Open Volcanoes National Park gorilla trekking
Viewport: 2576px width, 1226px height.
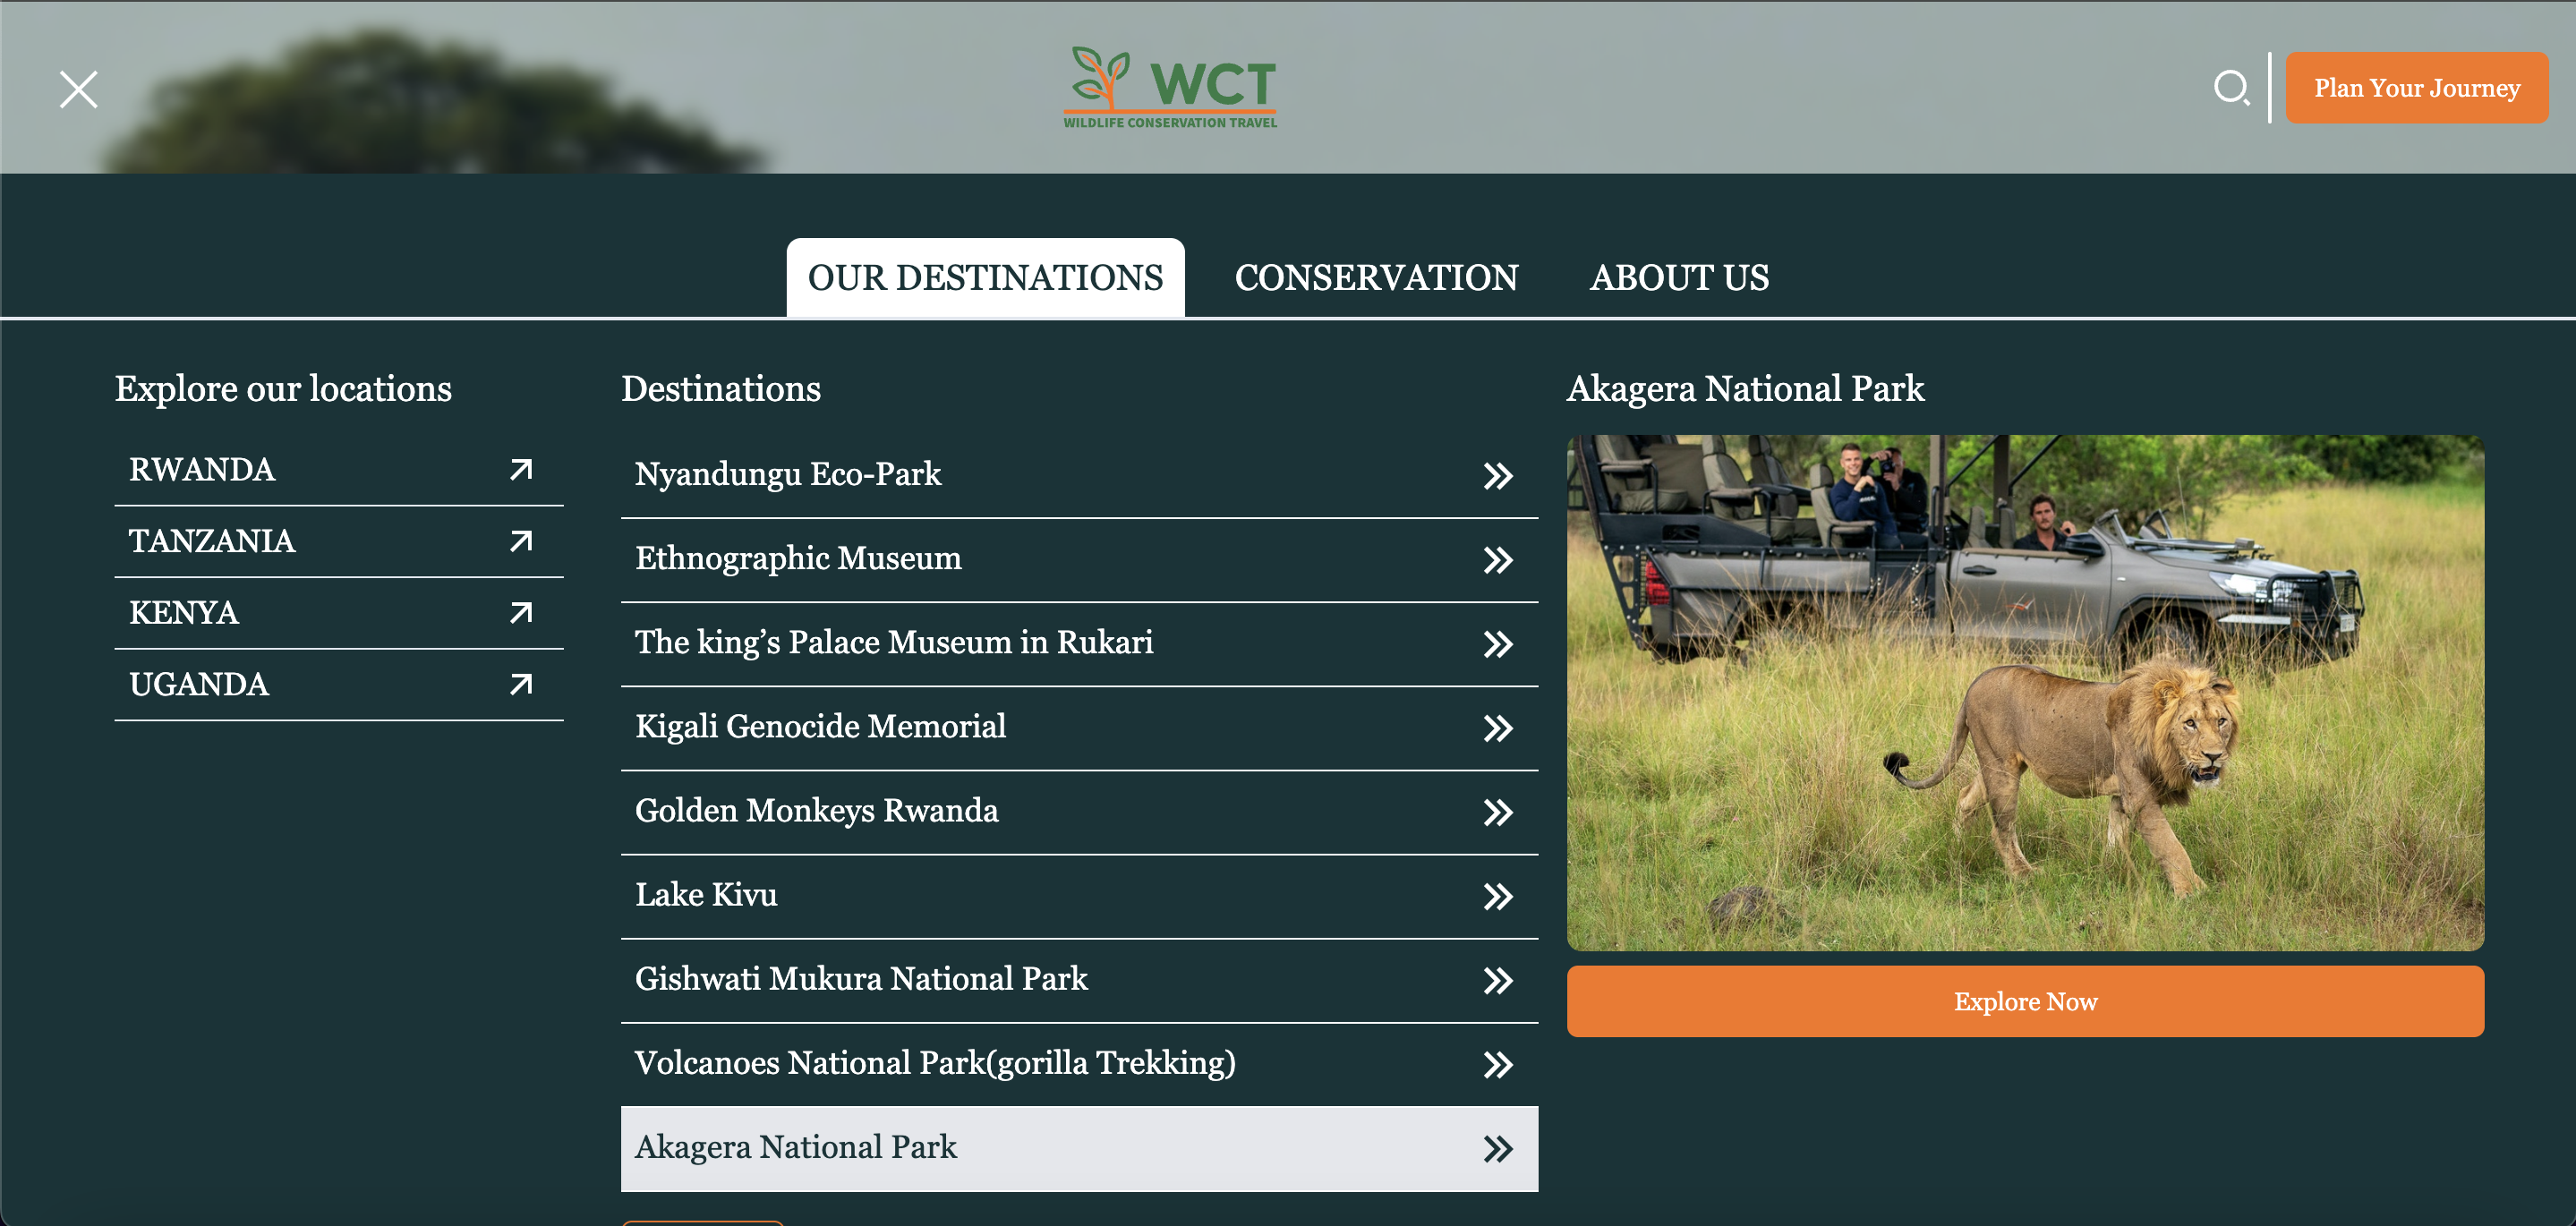point(935,1062)
